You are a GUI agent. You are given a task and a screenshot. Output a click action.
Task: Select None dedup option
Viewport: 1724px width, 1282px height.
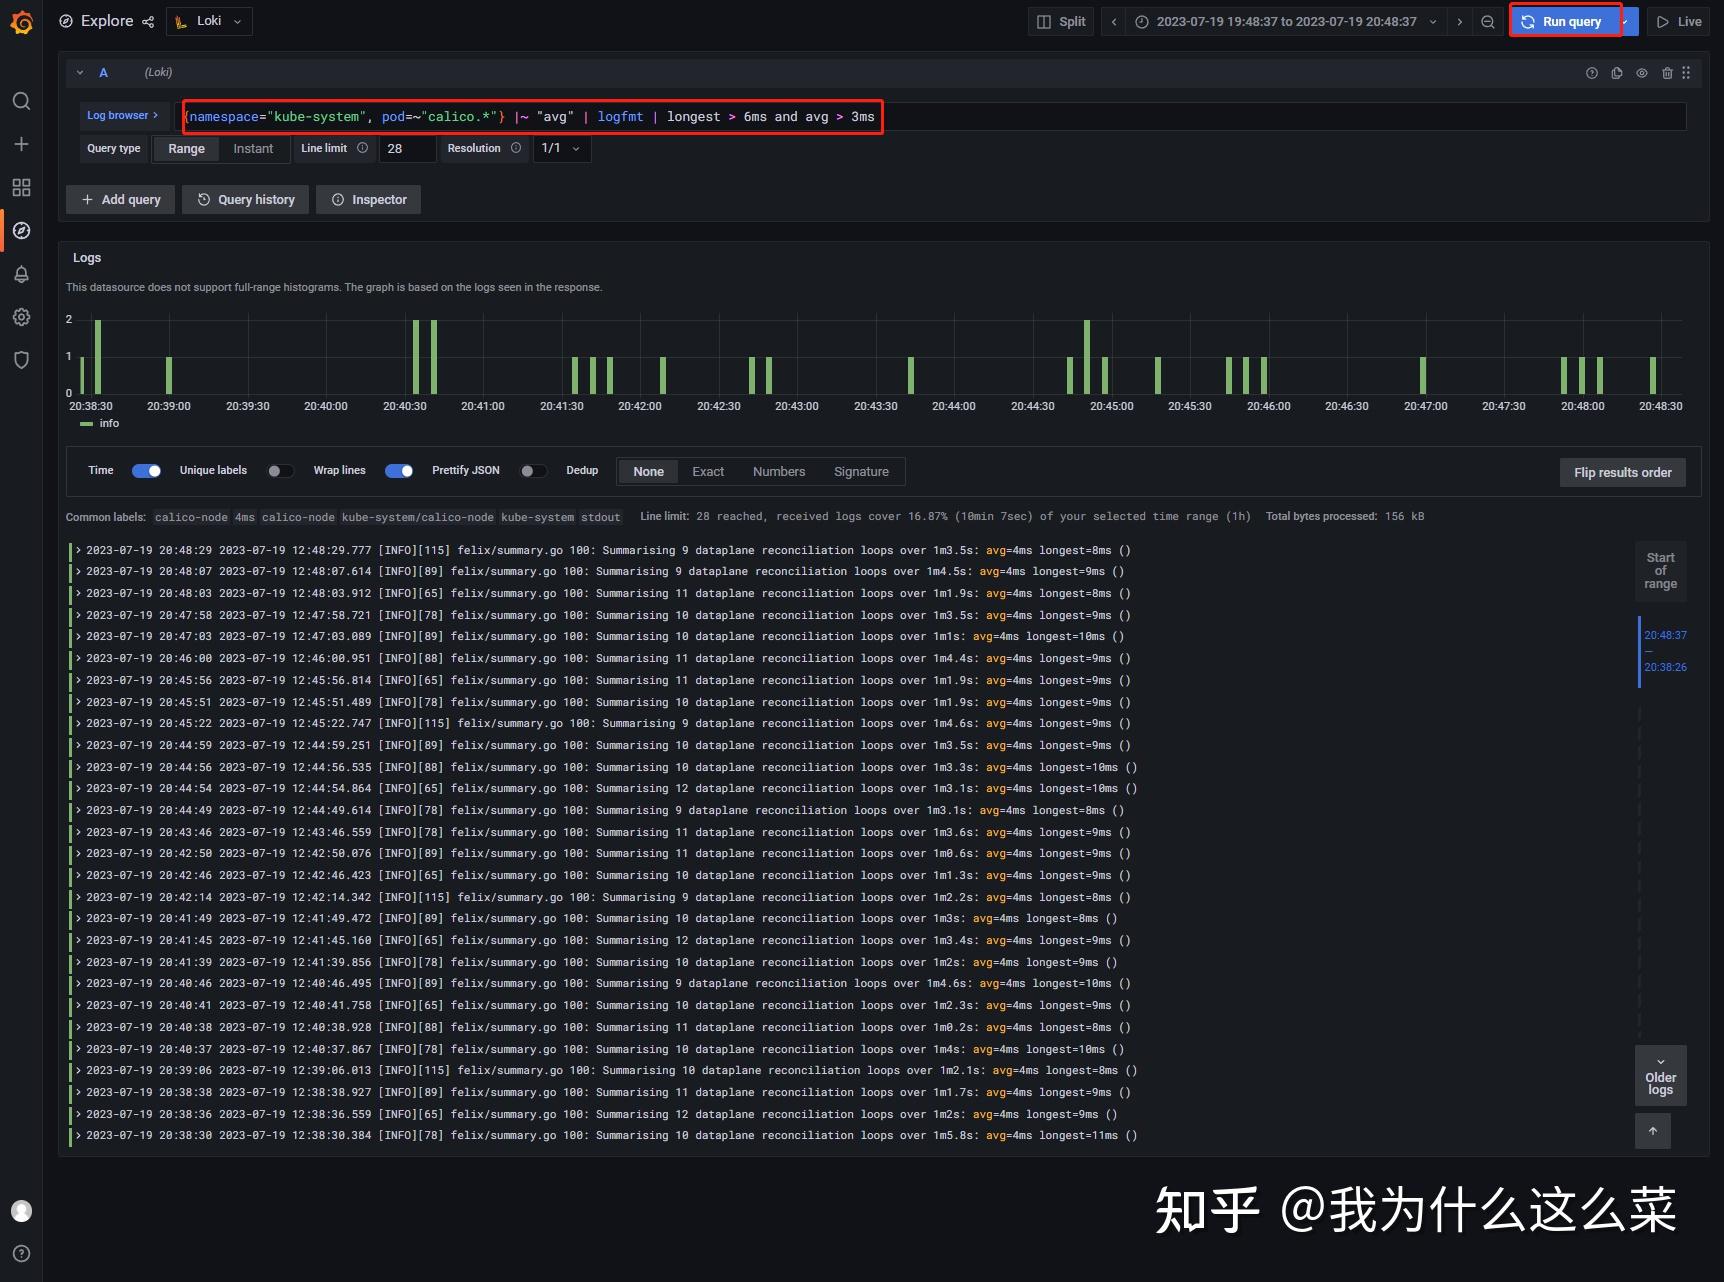[648, 472]
